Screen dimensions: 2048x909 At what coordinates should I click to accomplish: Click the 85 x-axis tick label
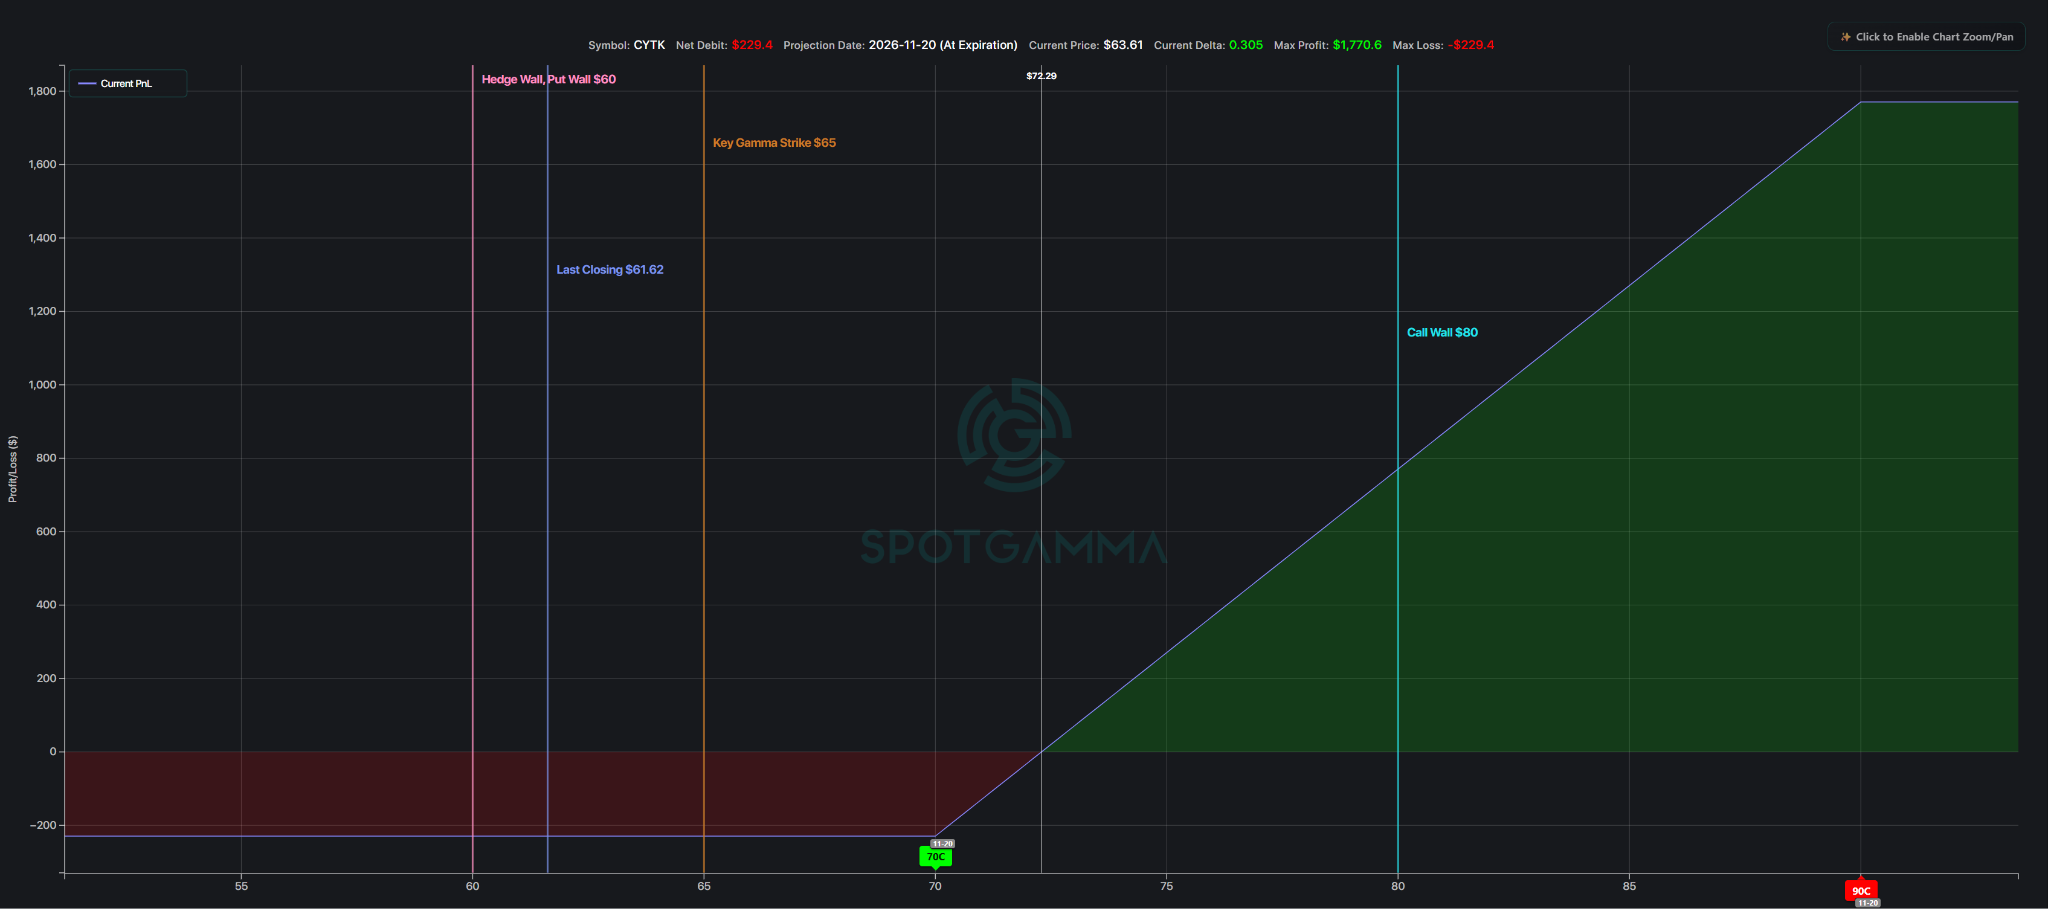point(1629,886)
